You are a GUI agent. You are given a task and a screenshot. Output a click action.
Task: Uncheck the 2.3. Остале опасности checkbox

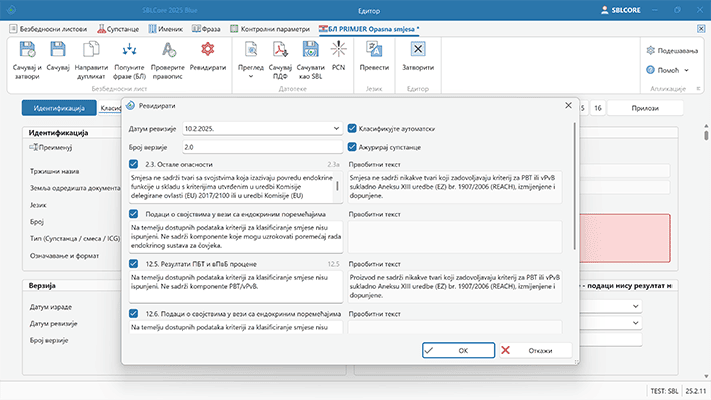133,164
